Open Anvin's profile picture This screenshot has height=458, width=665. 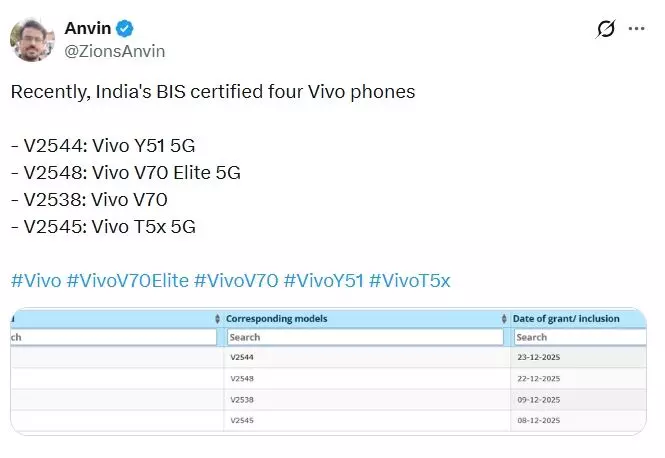(32, 39)
